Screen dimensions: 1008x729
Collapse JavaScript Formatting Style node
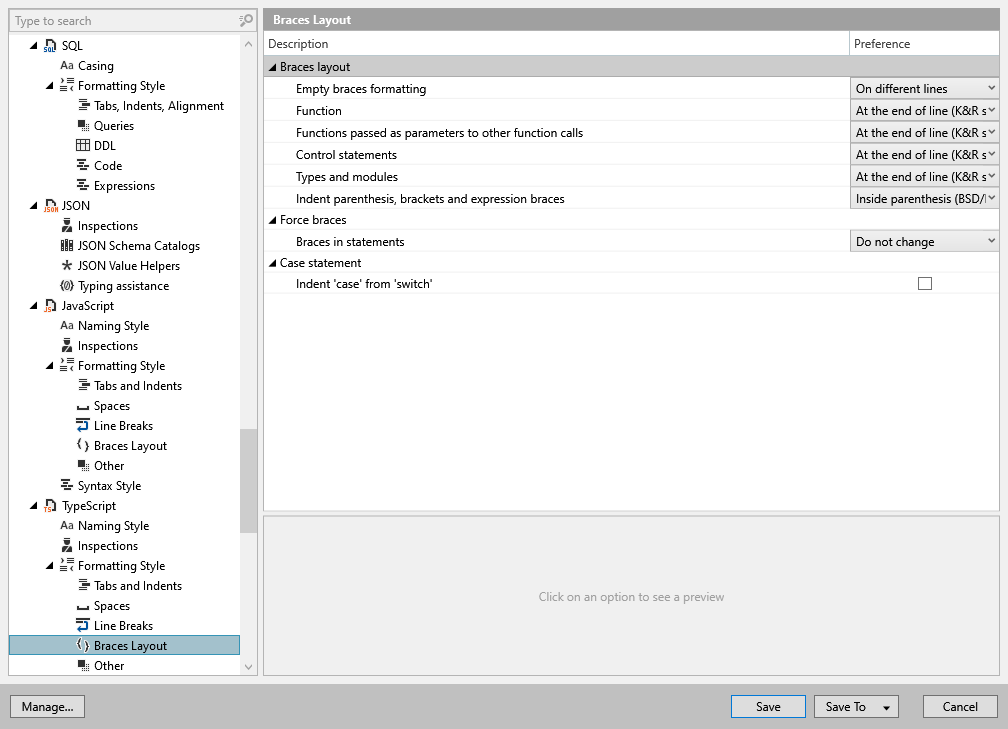tap(50, 366)
